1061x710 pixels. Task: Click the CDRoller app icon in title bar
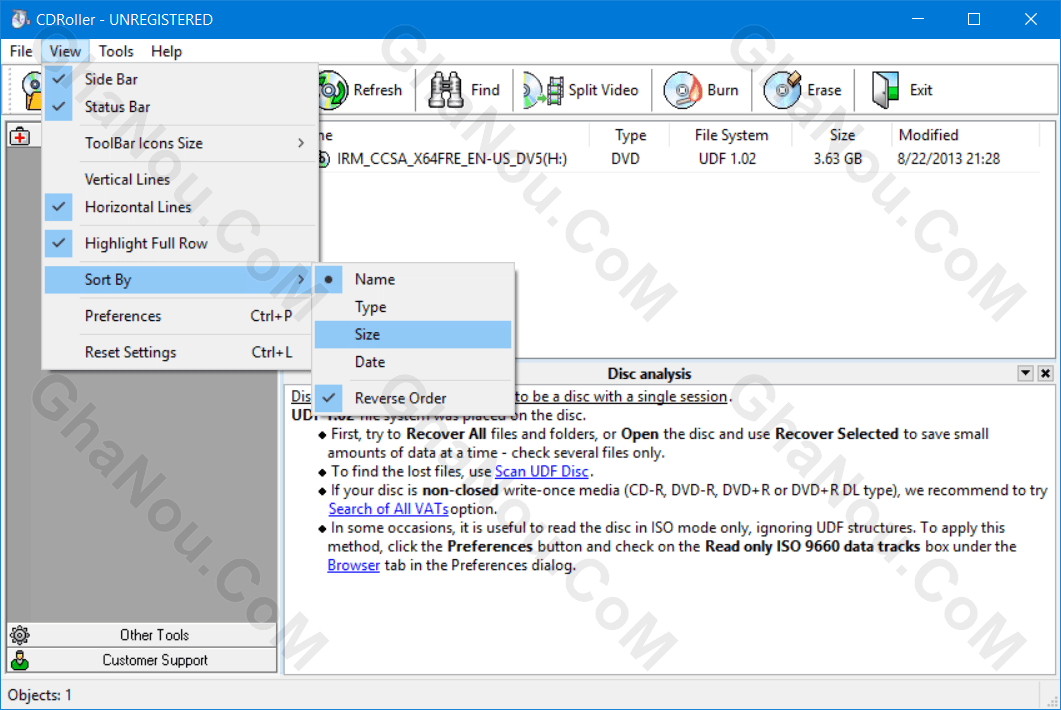click(x=19, y=19)
